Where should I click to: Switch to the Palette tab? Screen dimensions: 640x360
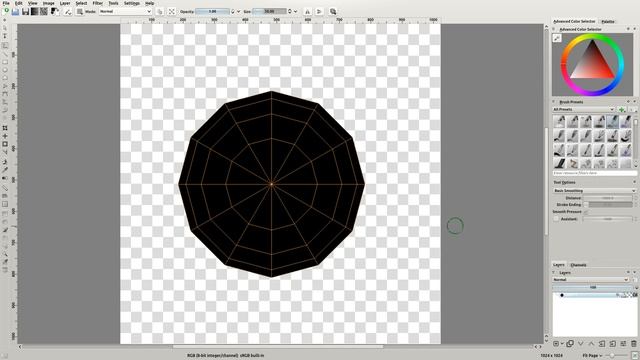pyautogui.click(x=608, y=21)
